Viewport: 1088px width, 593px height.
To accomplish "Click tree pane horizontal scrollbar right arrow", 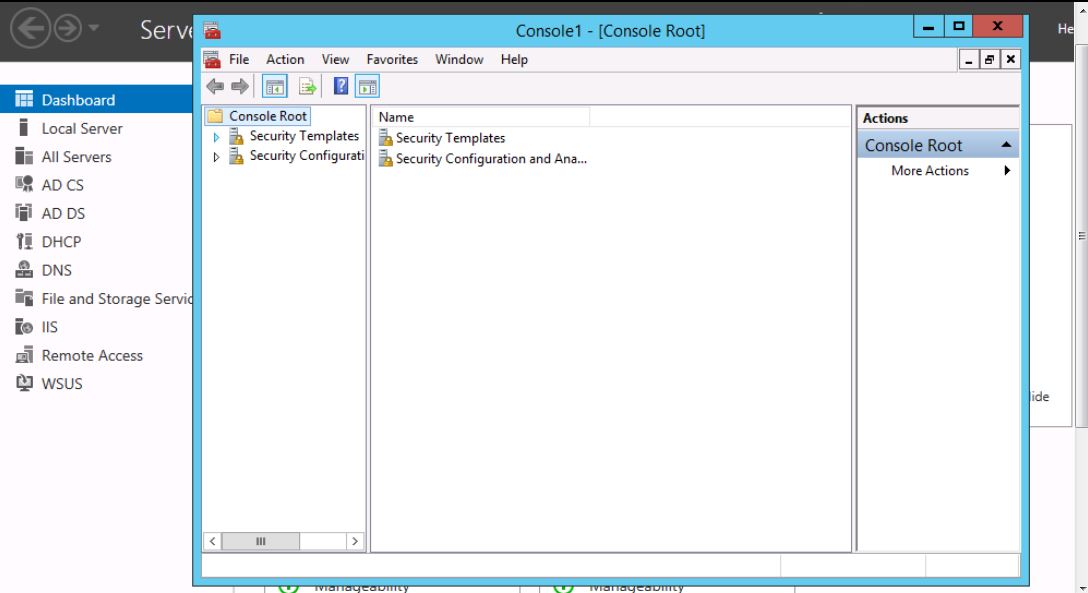I will click(x=355, y=541).
